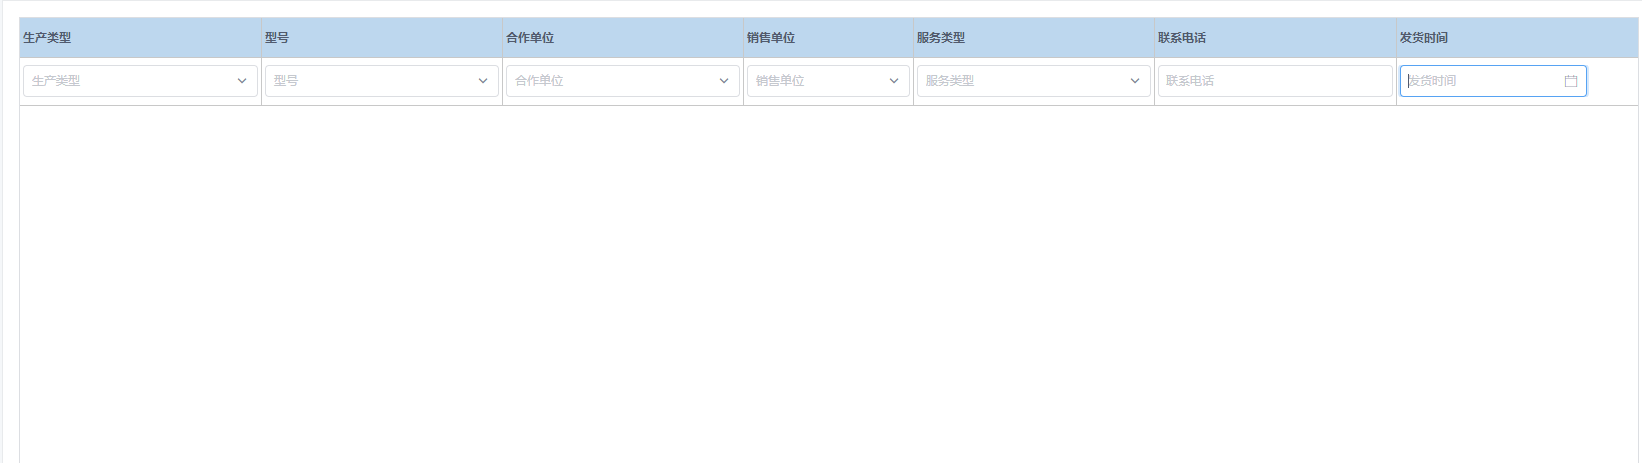Open the 型号 filter dropdown
Viewport: 1642px width, 463px height.
tap(382, 81)
